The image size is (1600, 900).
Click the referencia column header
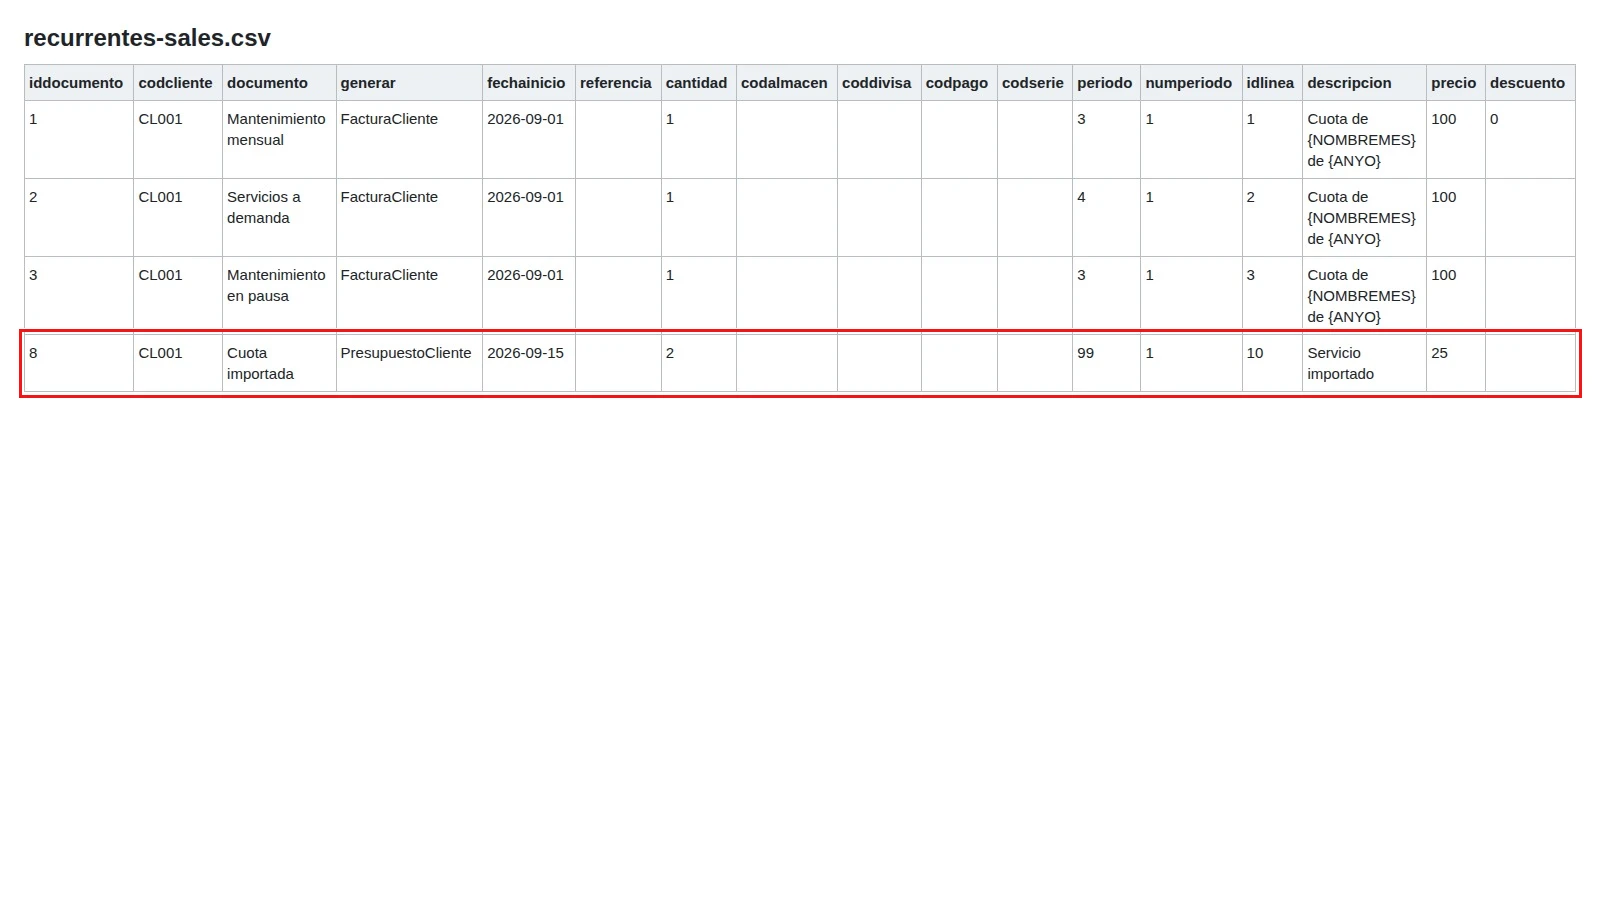click(x=618, y=83)
